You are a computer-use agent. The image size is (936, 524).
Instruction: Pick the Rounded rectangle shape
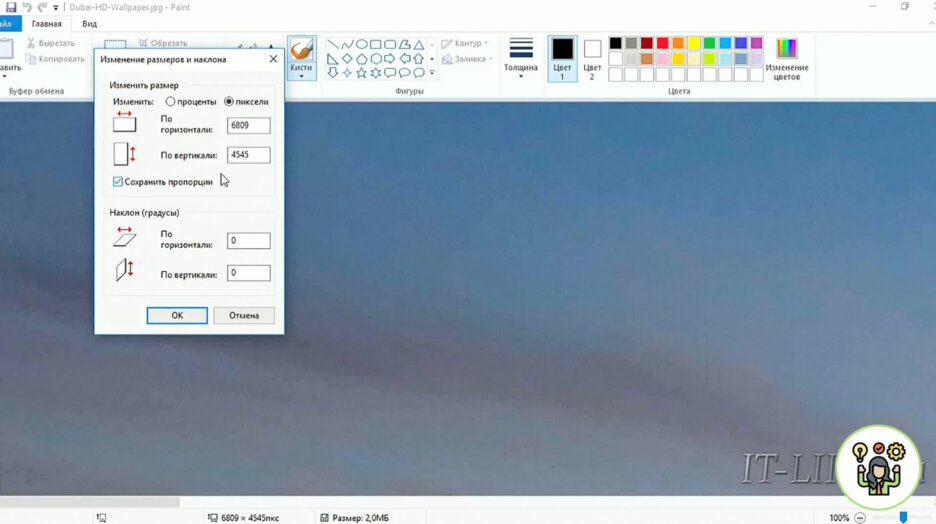(x=390, y=45)
